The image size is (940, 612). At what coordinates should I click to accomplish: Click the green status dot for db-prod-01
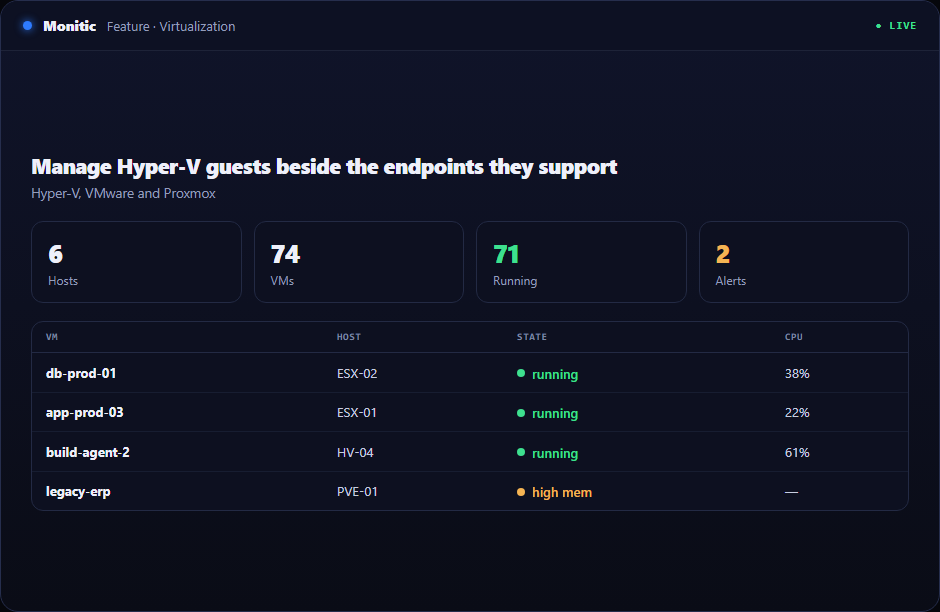coord(521,373)
